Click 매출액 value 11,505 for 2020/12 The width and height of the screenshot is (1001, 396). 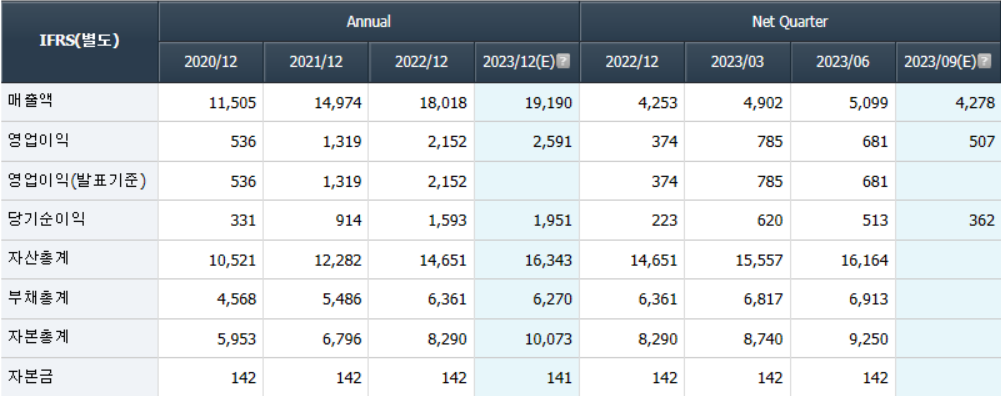(x=232, y=103)
